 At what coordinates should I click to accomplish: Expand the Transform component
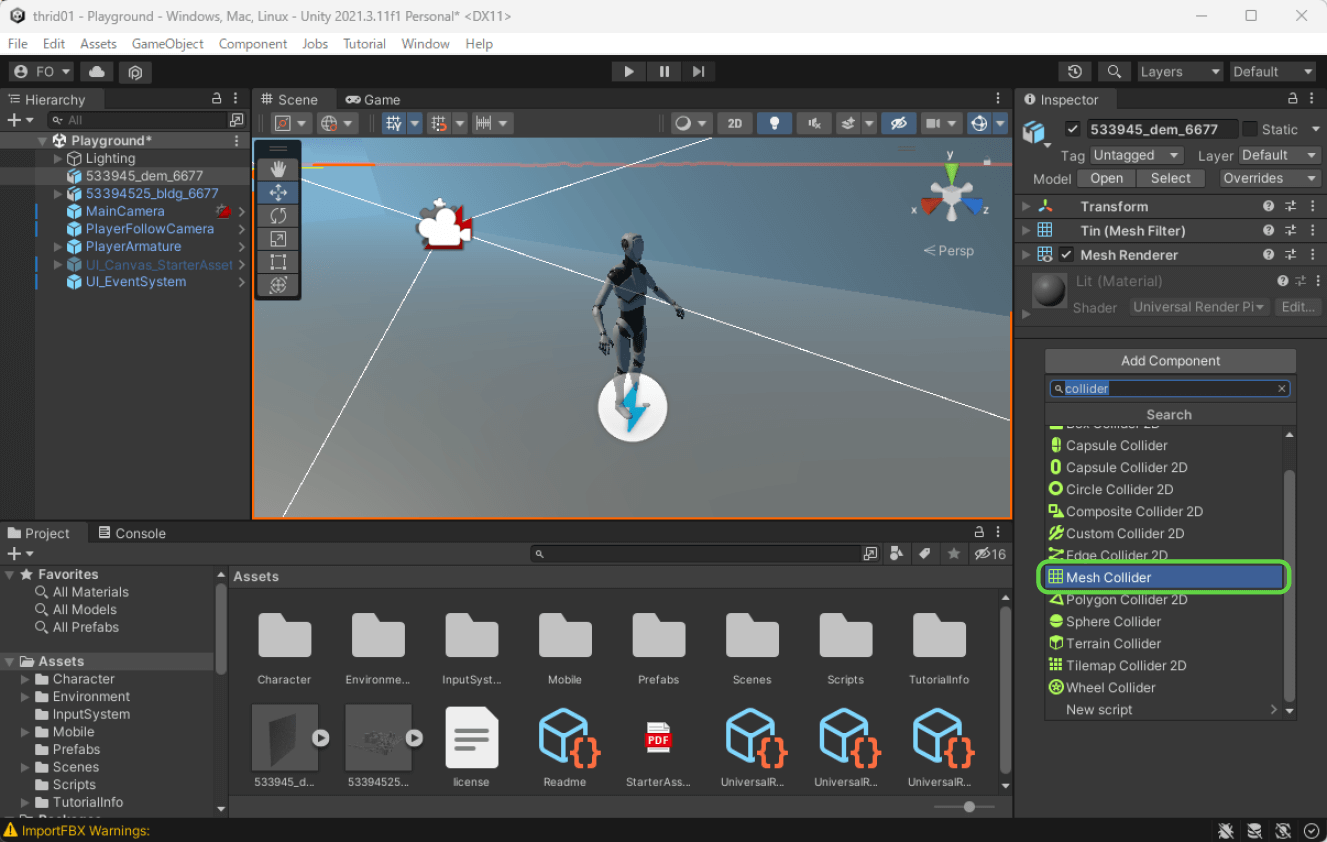[x=1025, y=206]
